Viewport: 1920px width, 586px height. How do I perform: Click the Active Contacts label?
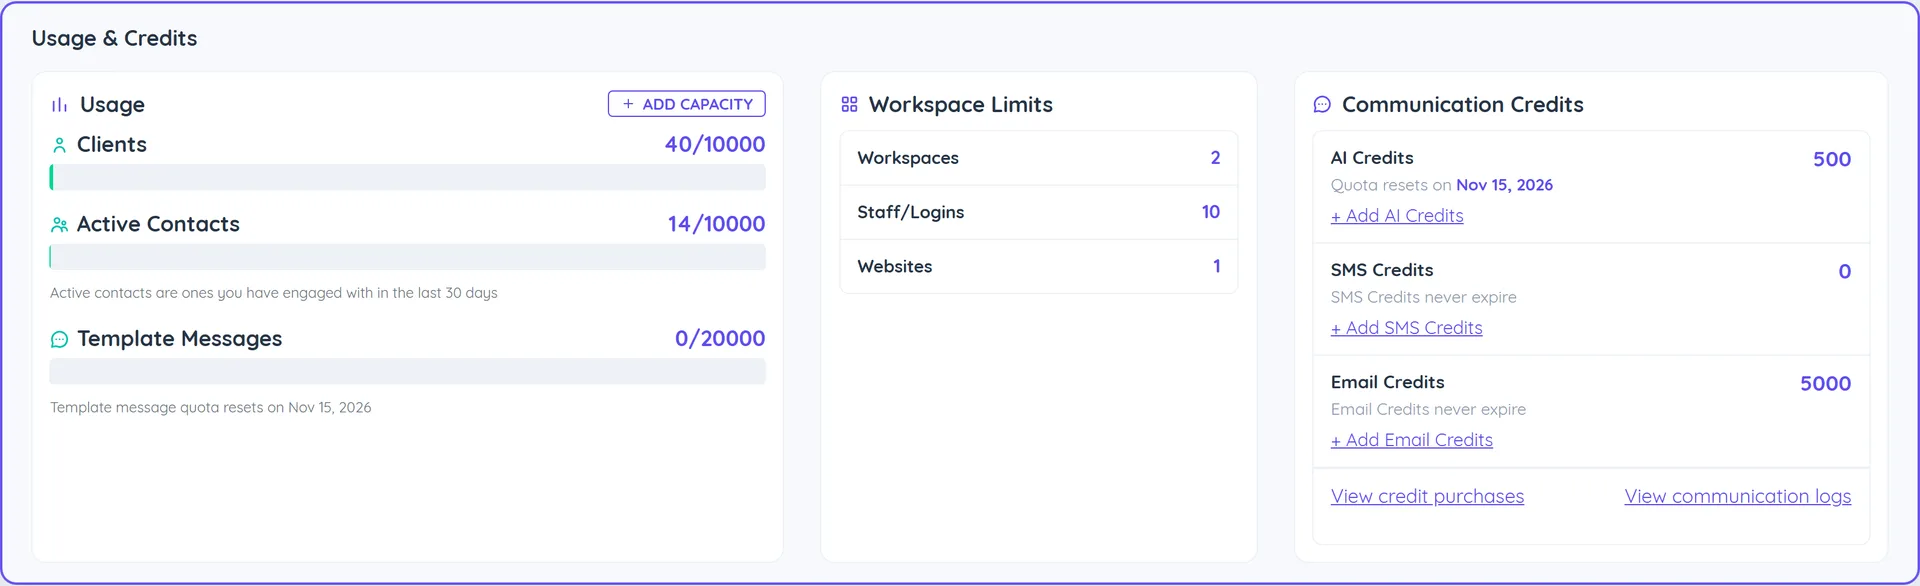158,224
